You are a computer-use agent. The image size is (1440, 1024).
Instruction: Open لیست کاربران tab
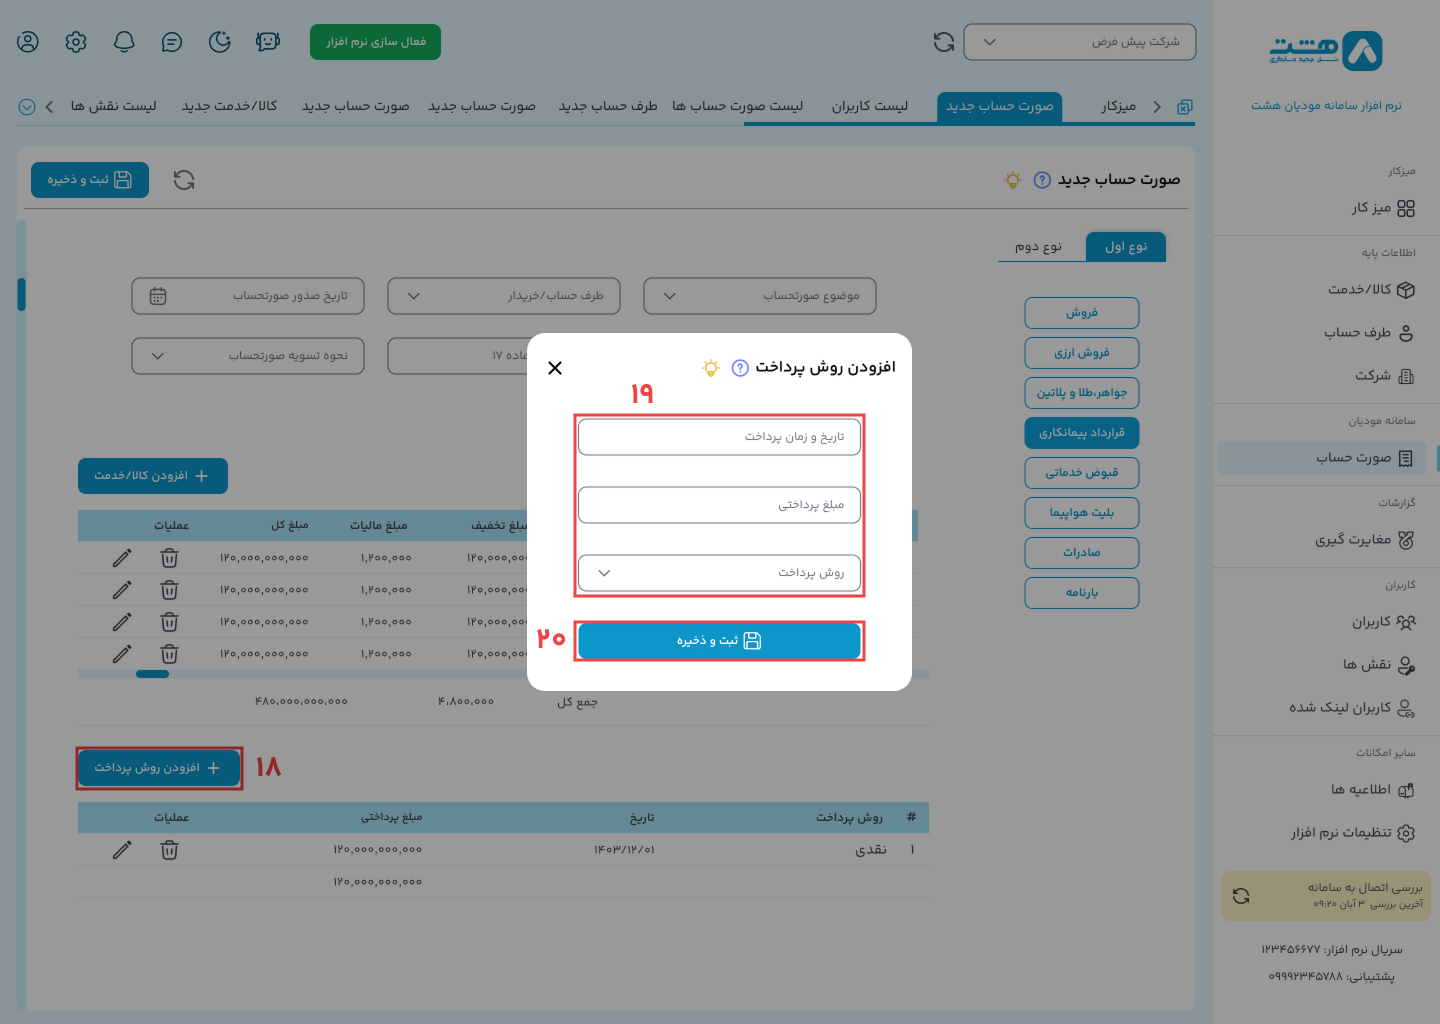[869, 106]
